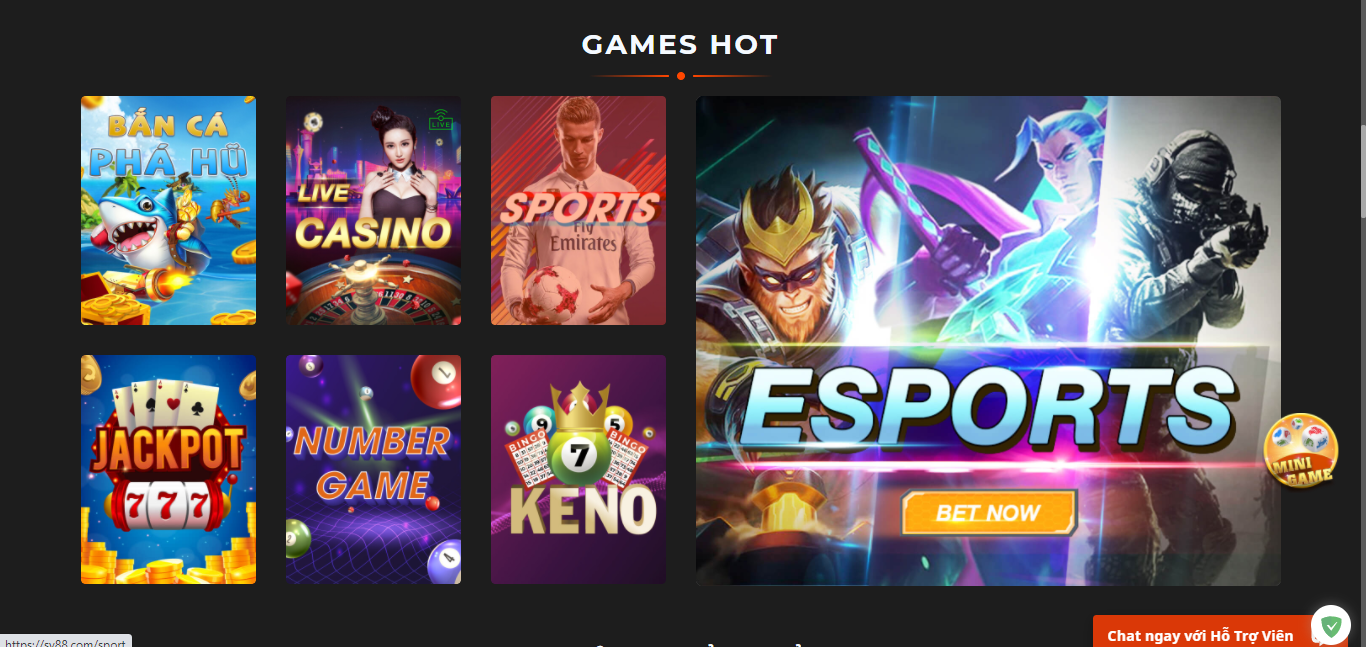Click the green LIVE badge on casino tile
This screenshot has width=1366, height=647.
point(440,119)
